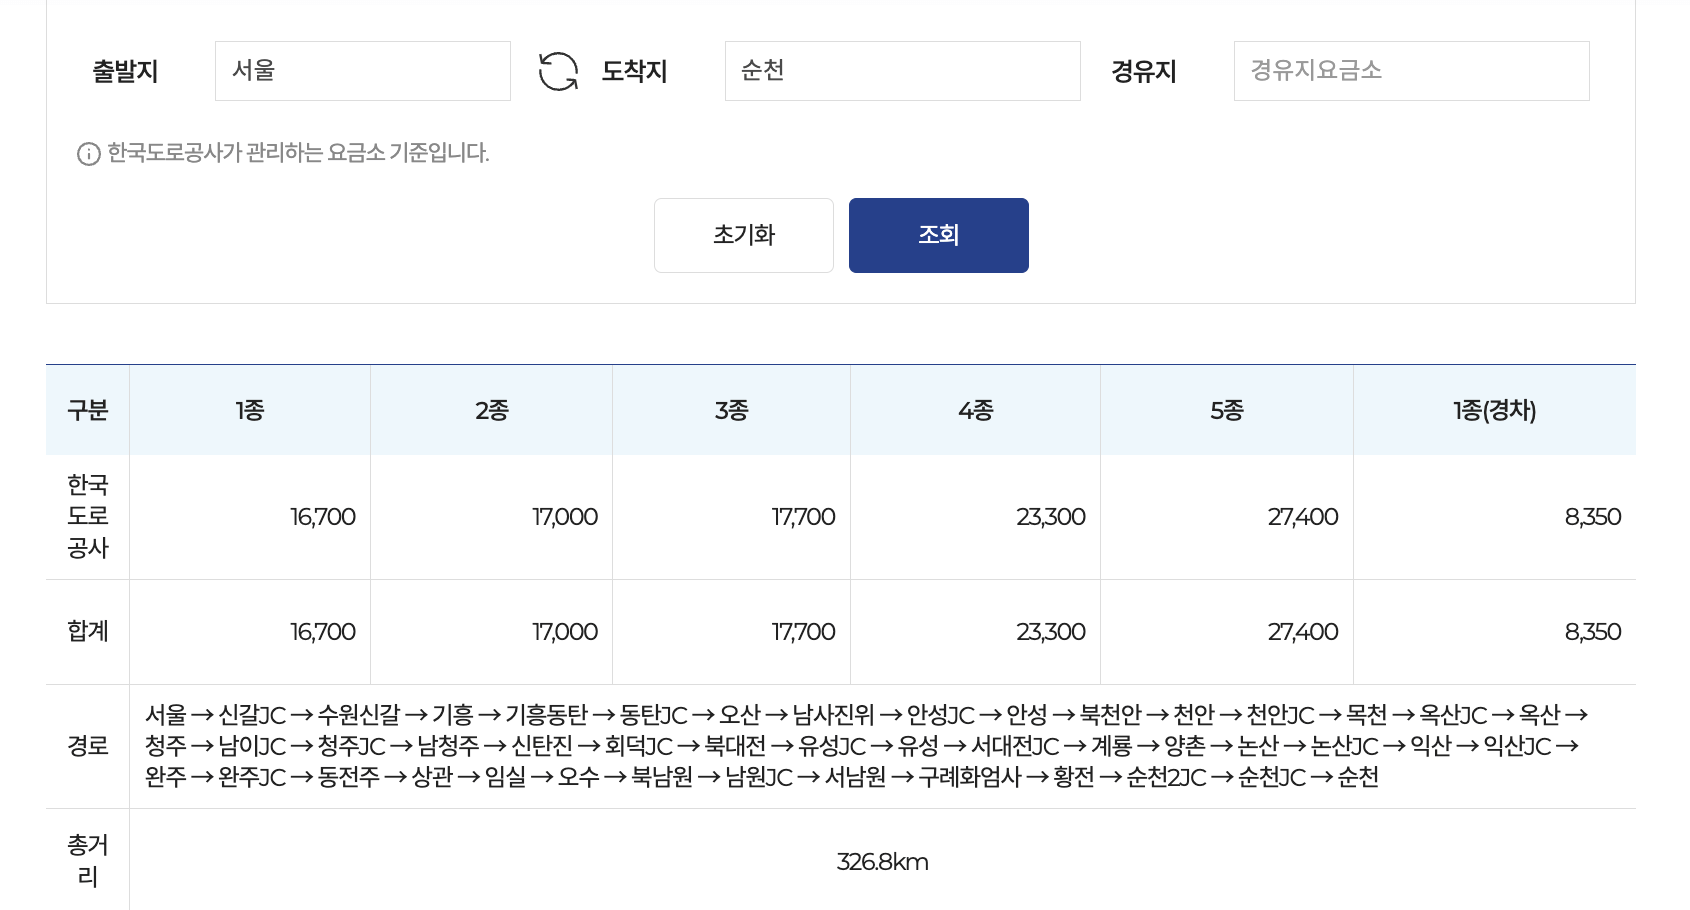Select the circular refresh icon between inputs
This screenshot has height=910, width=1690.
pyautogui.click(x=558, y=71)
